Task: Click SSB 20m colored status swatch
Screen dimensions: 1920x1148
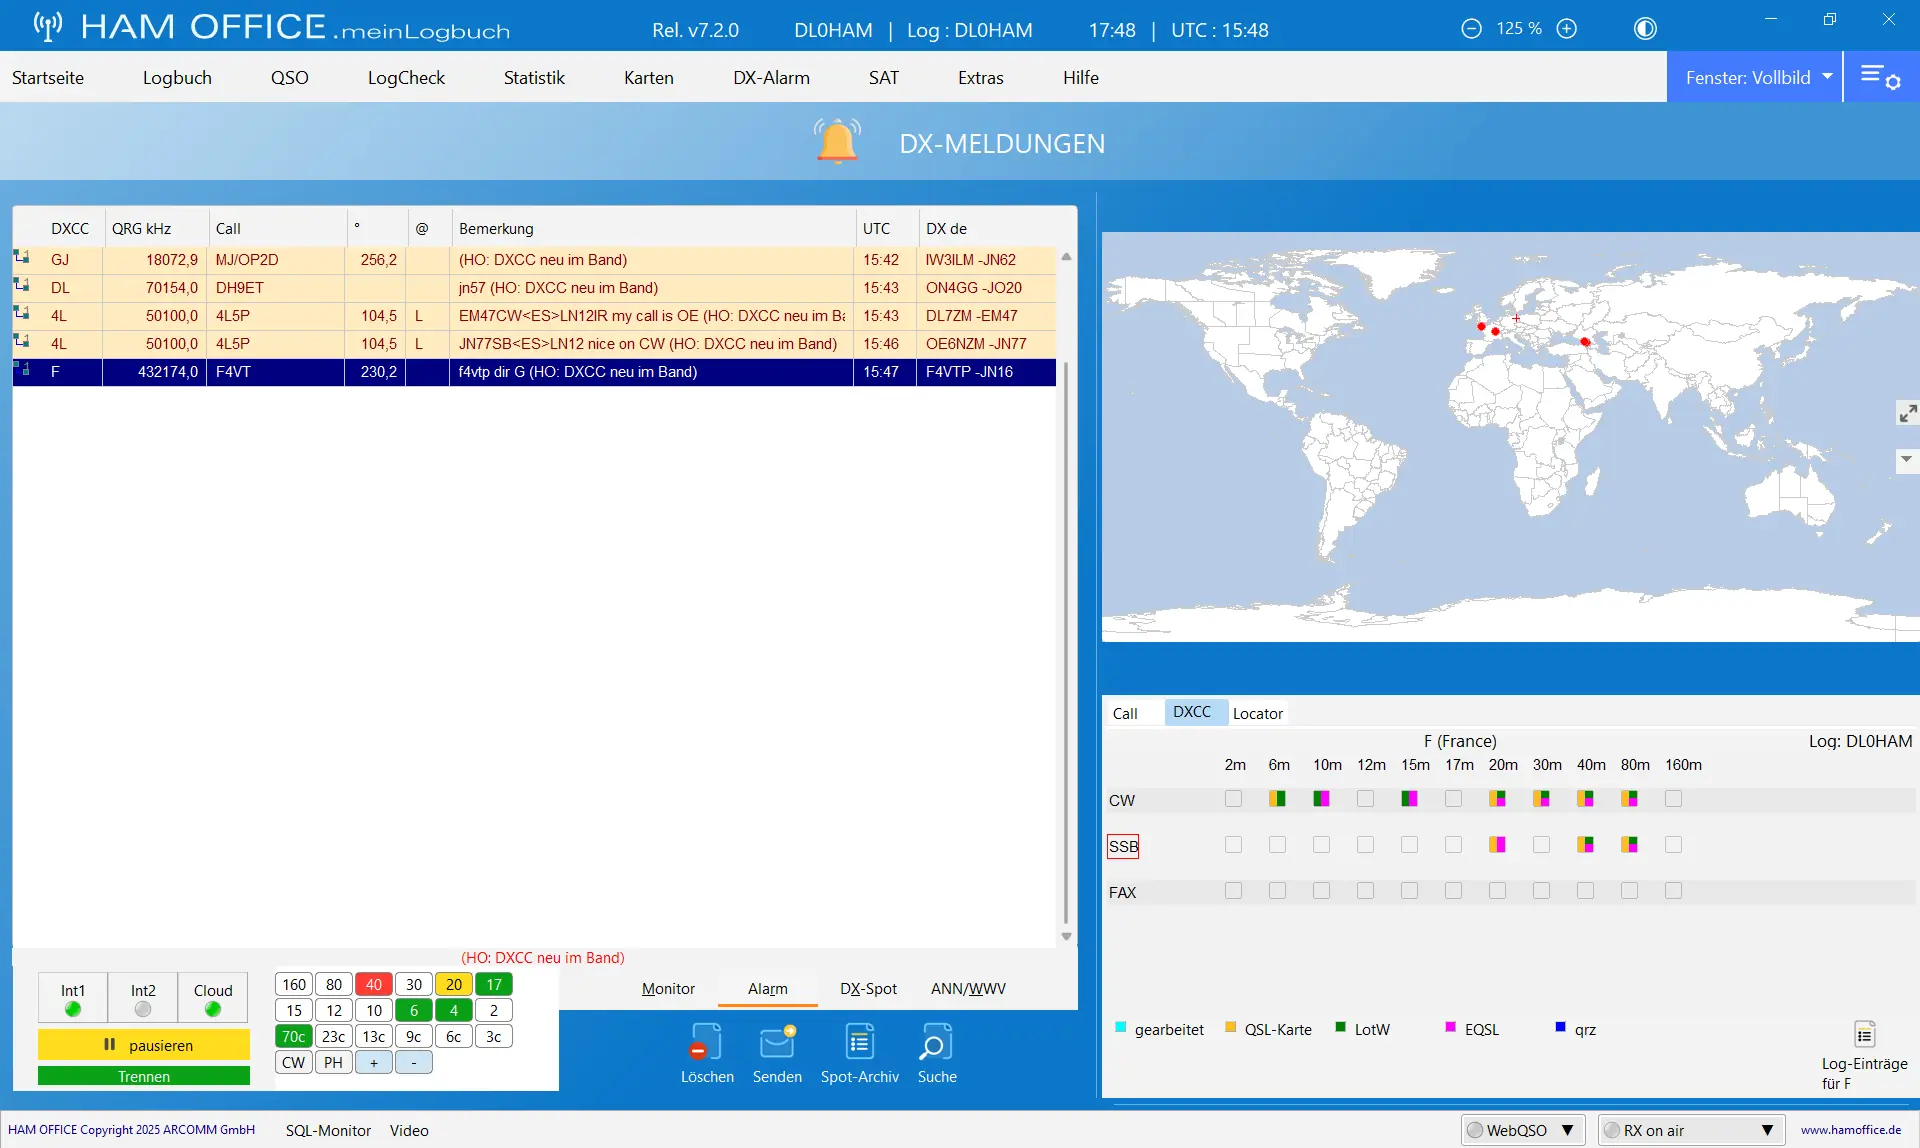Action: 1497,844
